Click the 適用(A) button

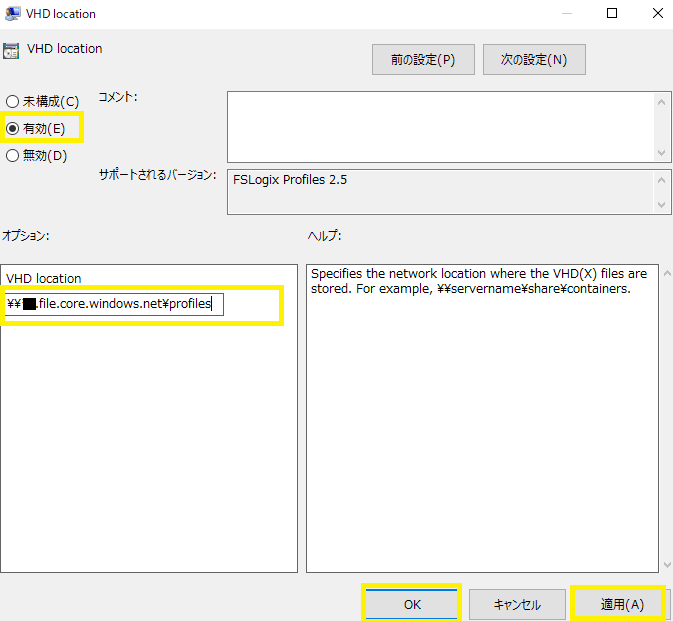(622, 604)
